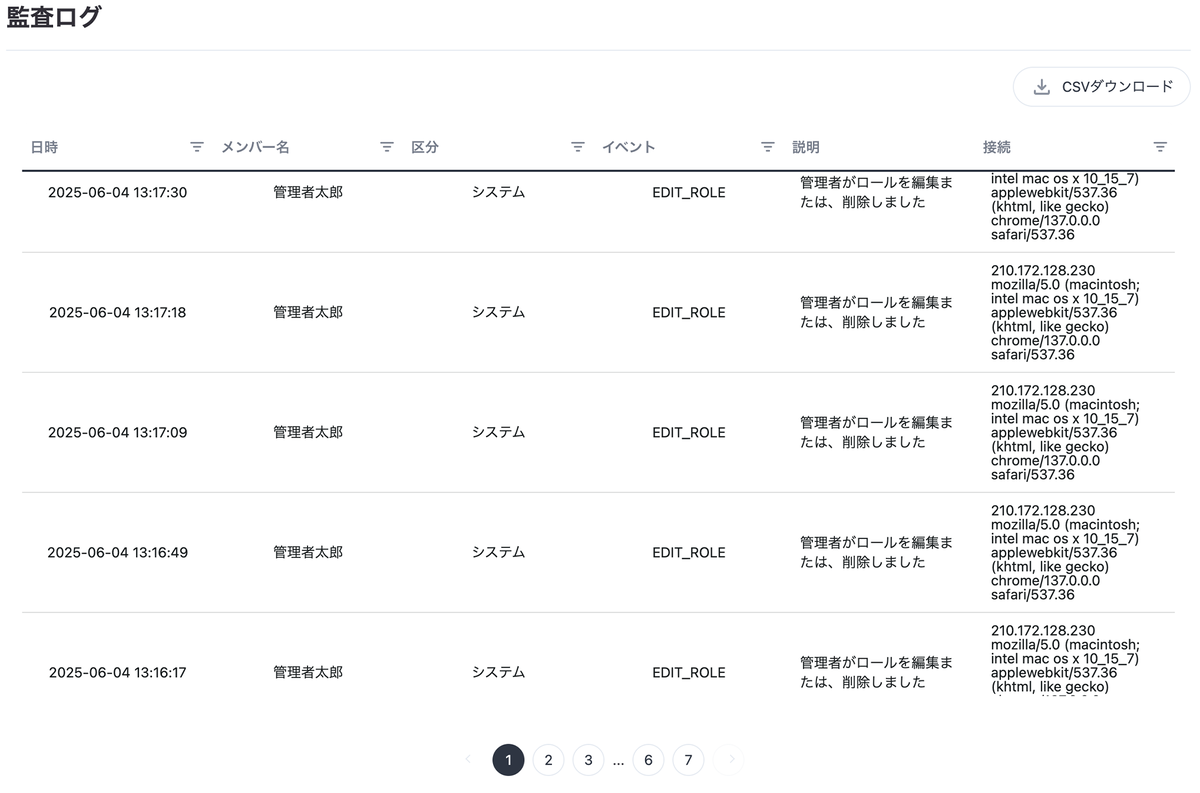Click the CSVダウンロード button
Image resolution: width=1200 pixels, height=793 pixels.
click(x=1102, y=87)
